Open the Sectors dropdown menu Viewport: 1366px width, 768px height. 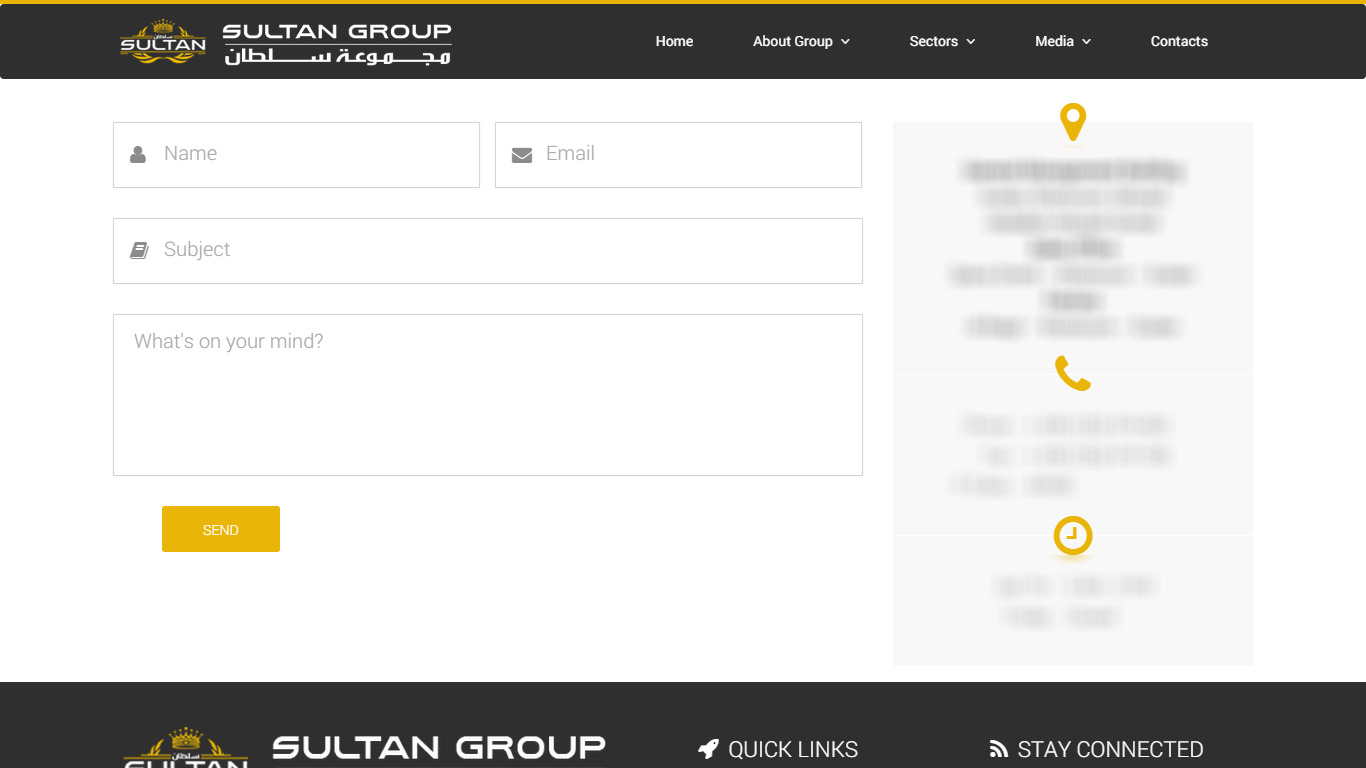(942, 41)
